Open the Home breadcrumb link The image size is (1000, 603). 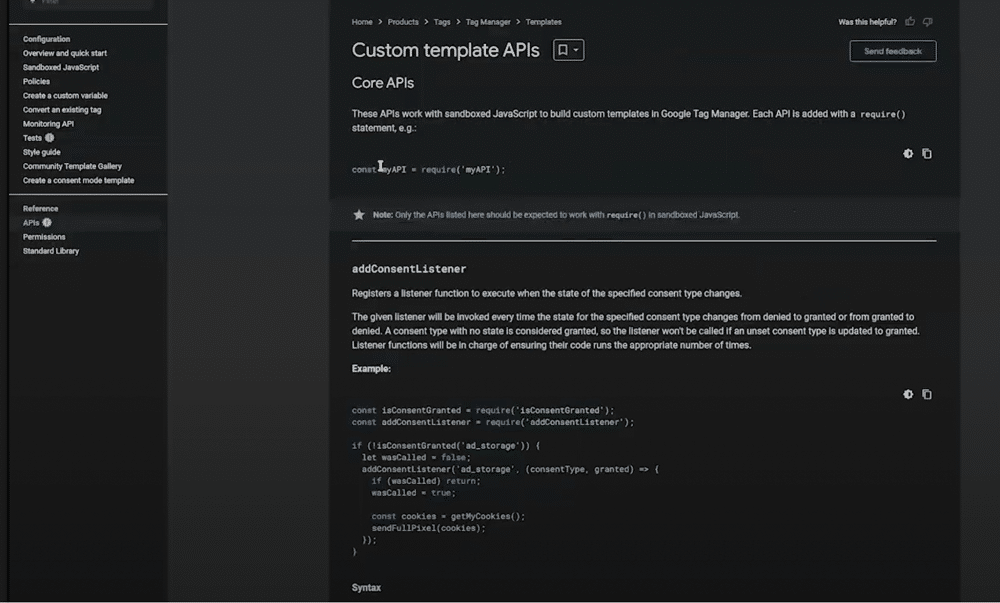click(362, 22)
